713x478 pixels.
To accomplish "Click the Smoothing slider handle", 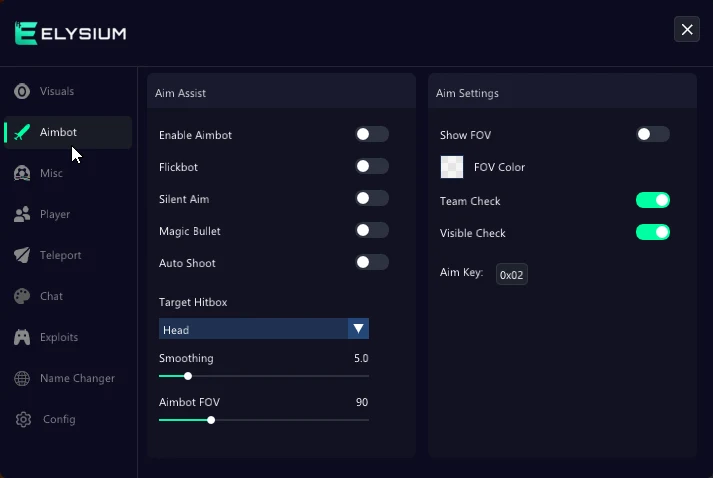I will coord(188,376).
